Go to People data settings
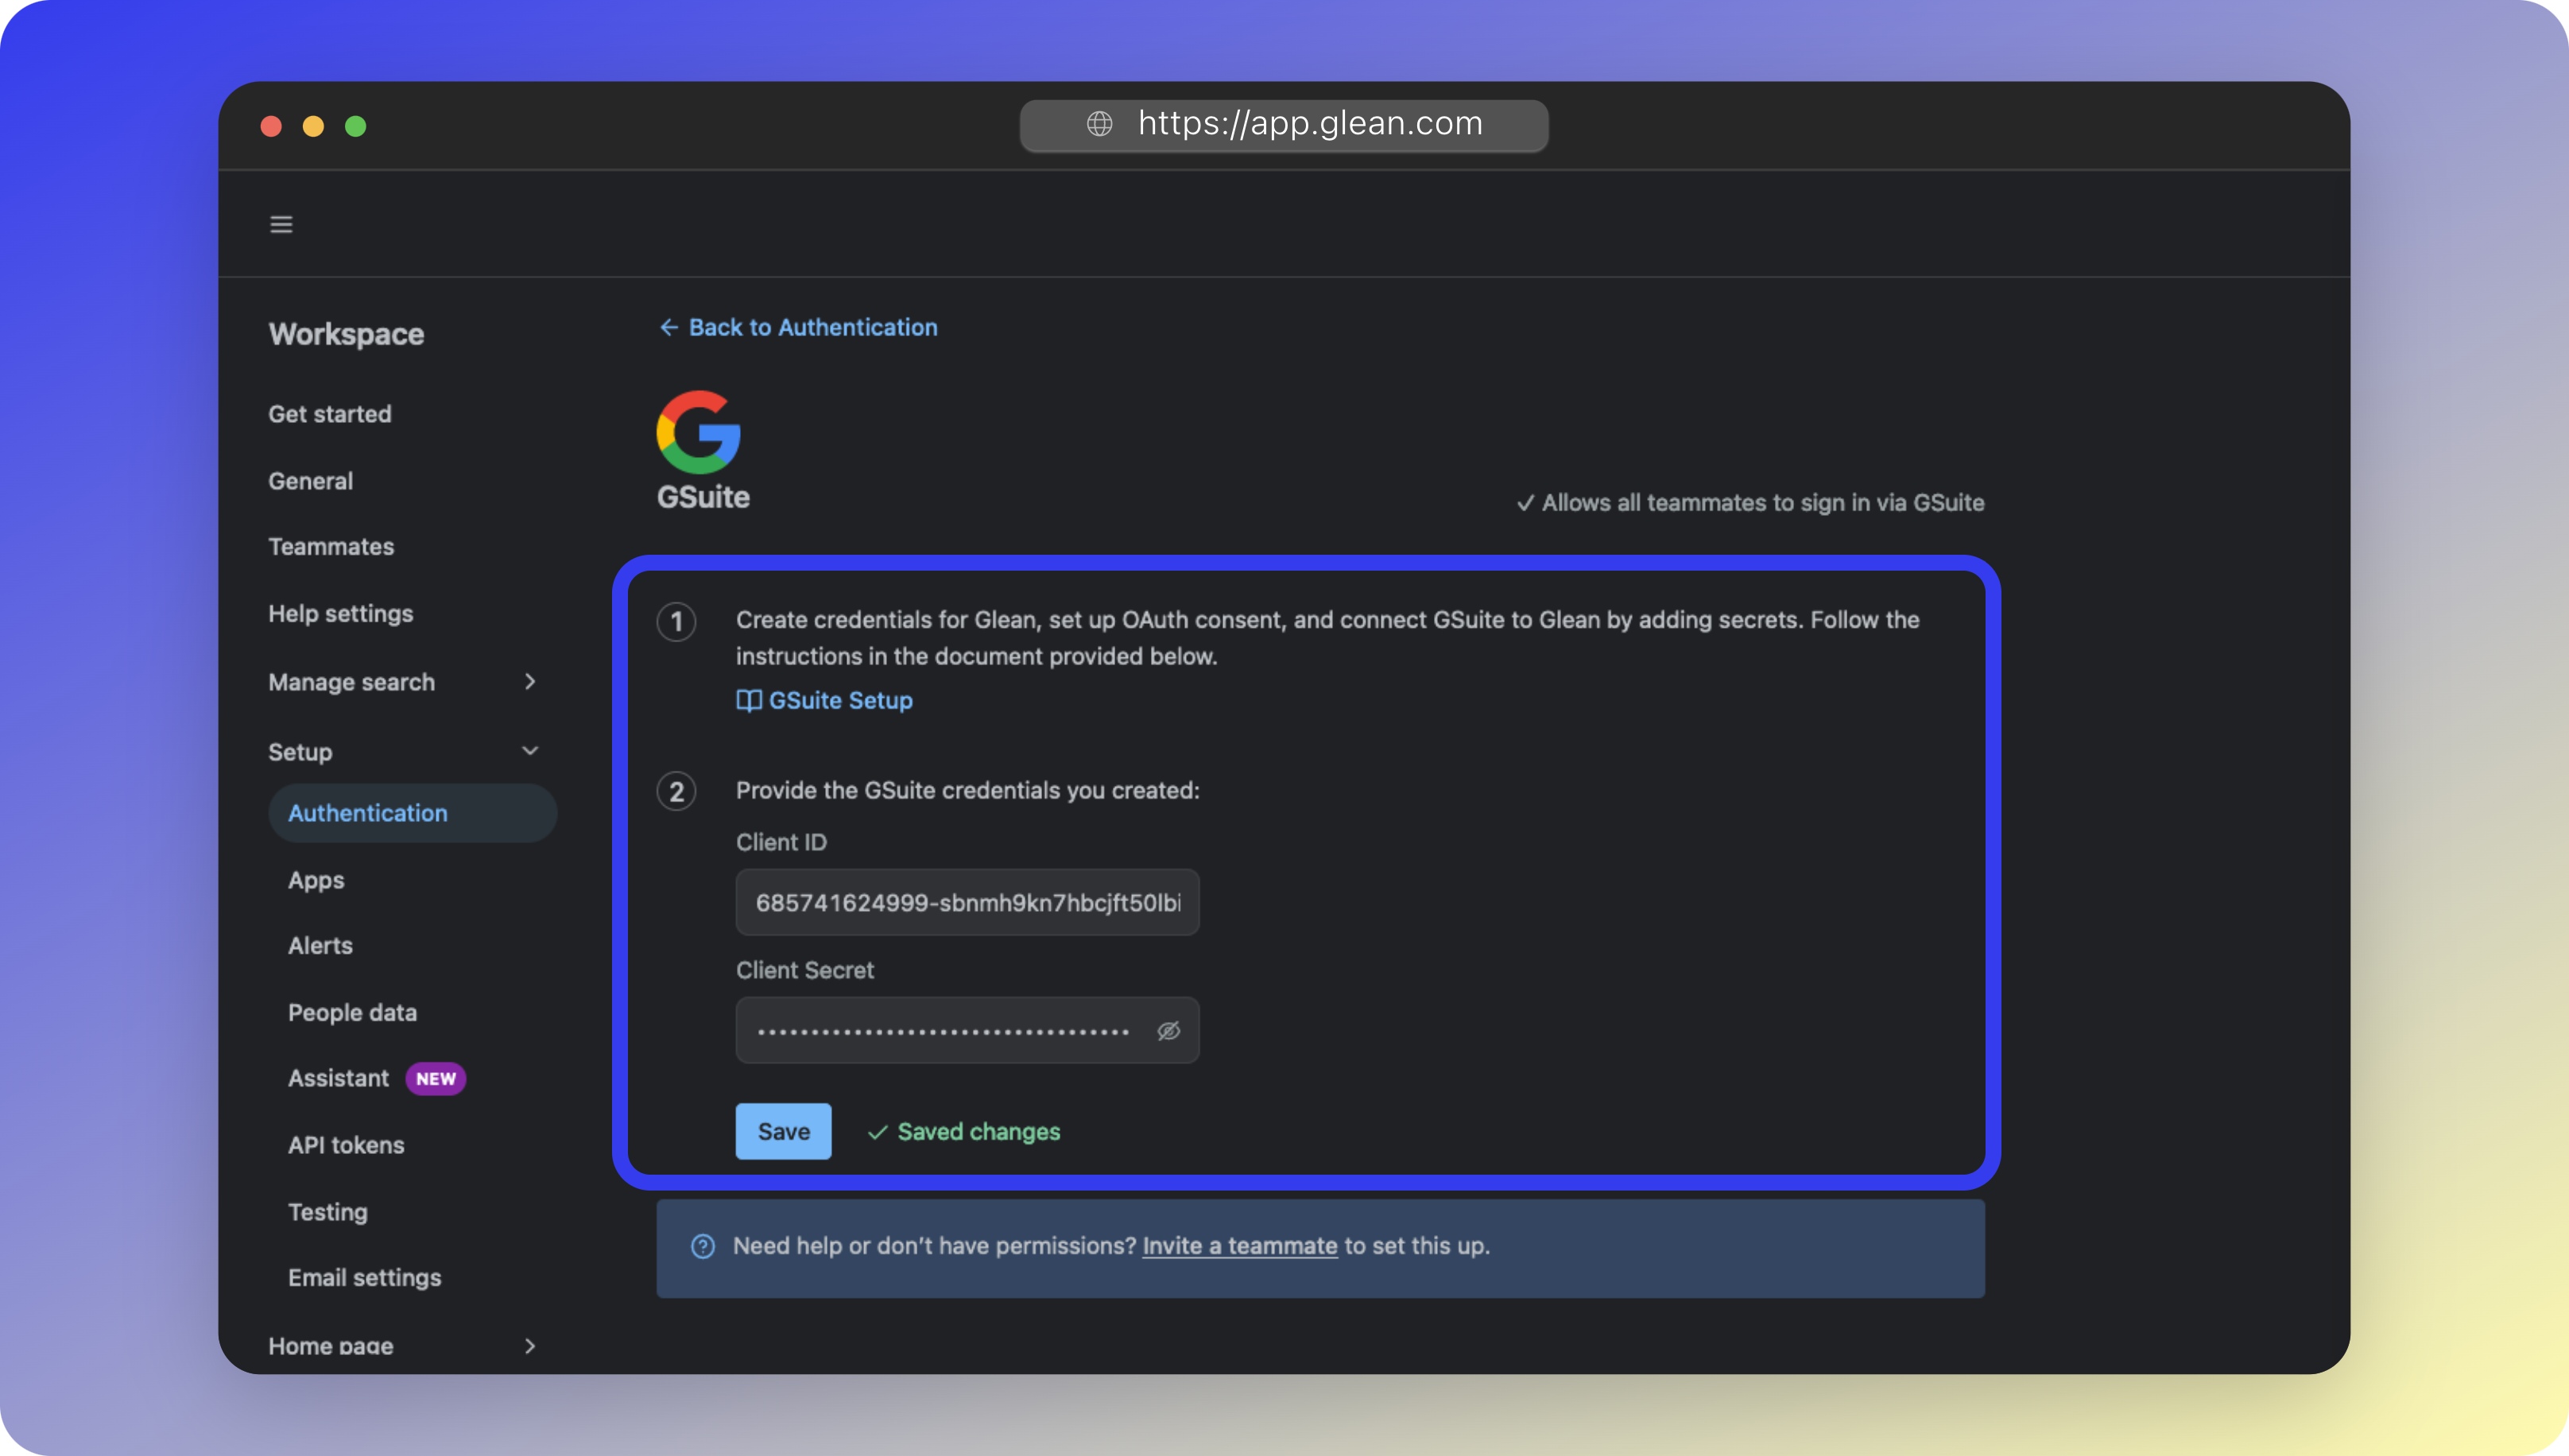 click(x=352, y=1012)
